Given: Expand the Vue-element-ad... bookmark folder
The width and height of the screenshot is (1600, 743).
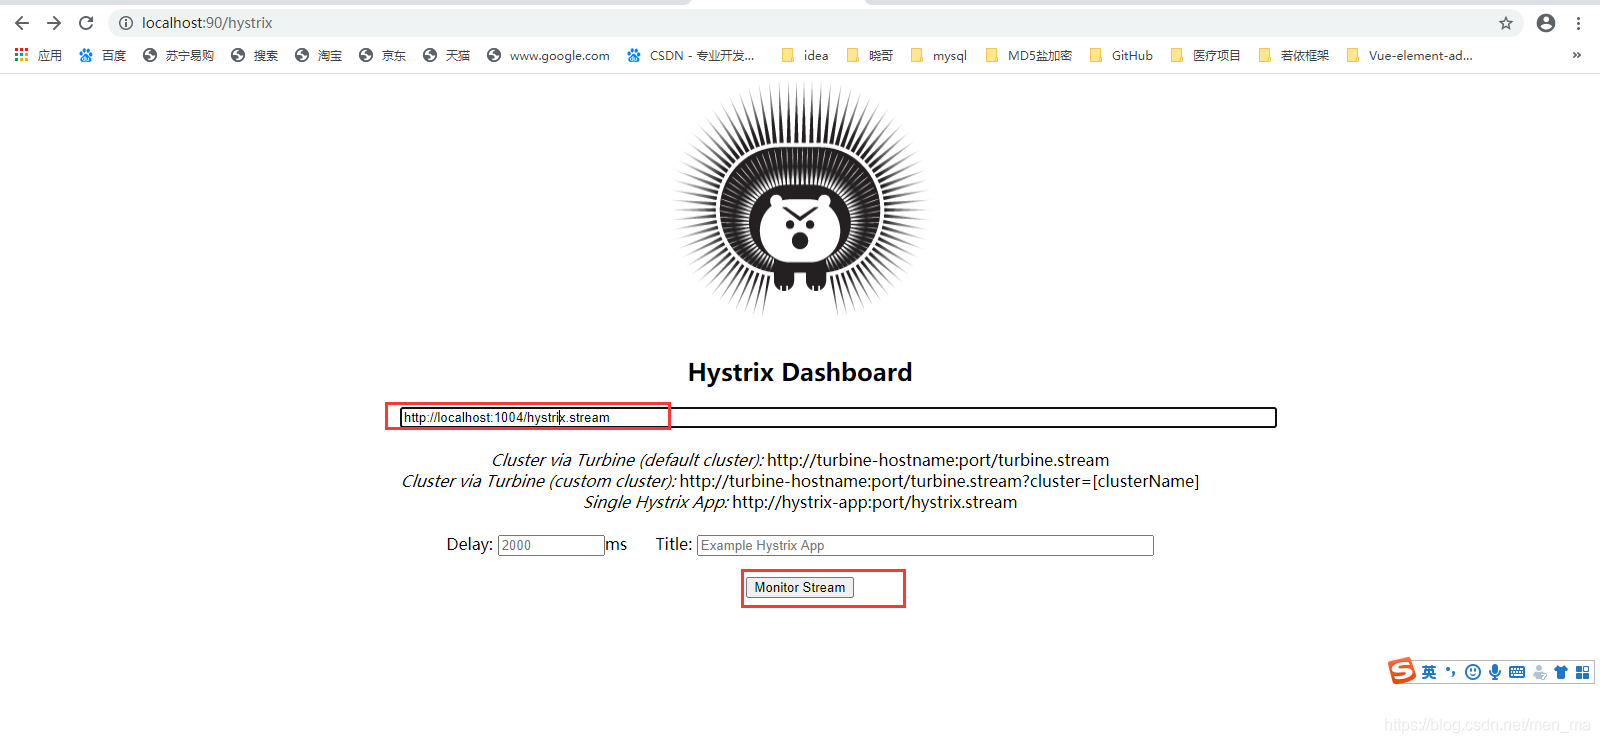Looking at the screenshot, I should tap(1409, 55).
